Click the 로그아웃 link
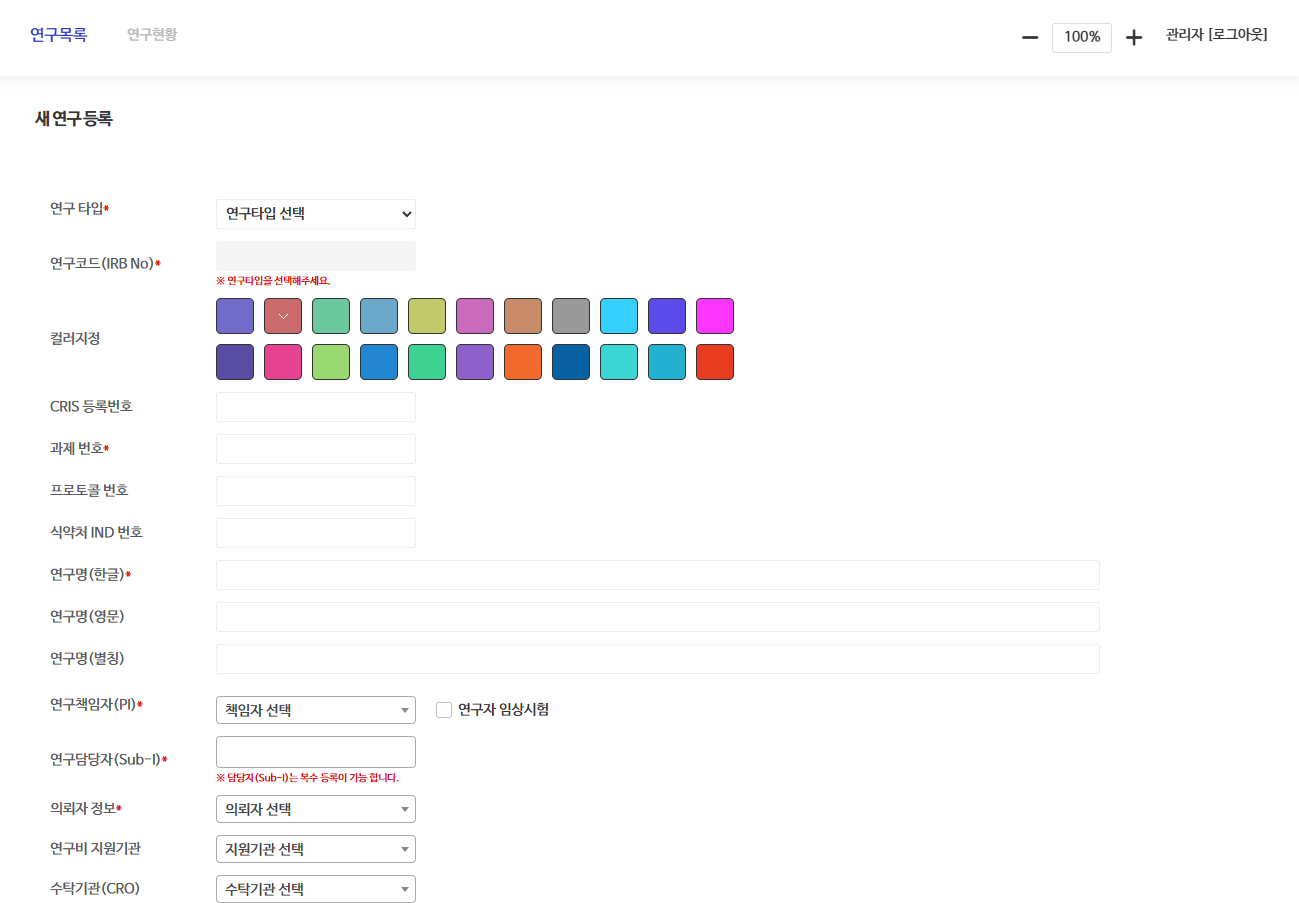 [1238, 35]
